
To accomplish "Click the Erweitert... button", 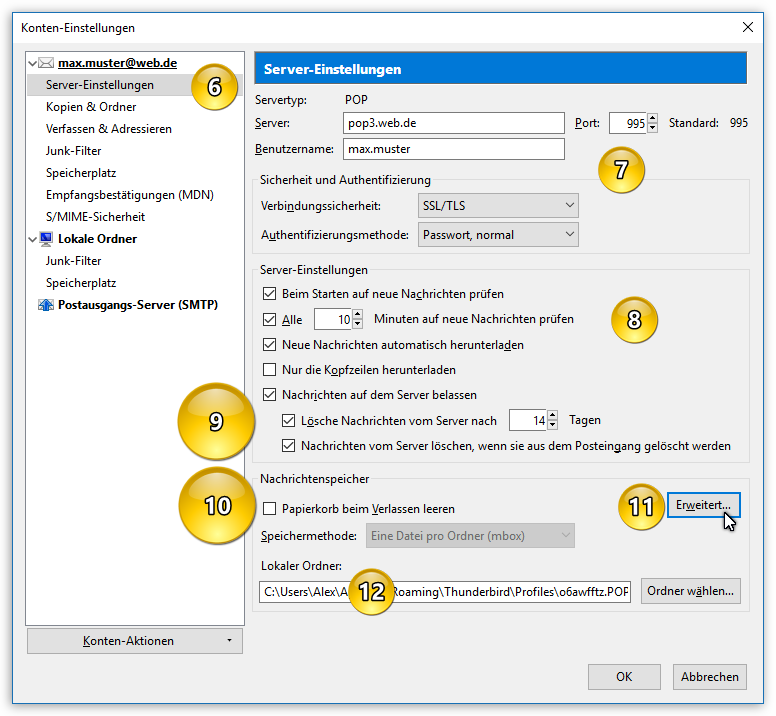I will tap(703, 506).
